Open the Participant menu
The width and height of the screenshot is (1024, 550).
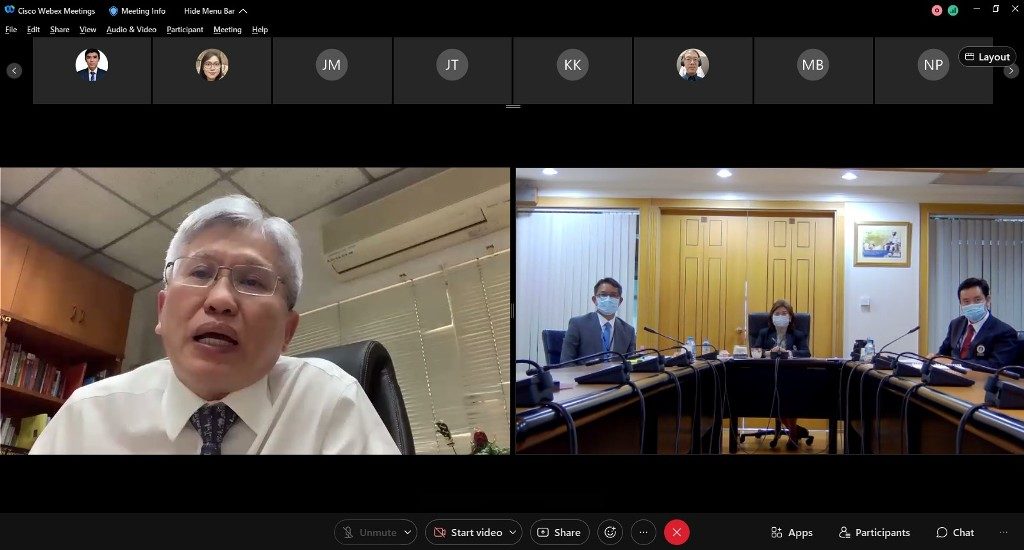(185, 30)
